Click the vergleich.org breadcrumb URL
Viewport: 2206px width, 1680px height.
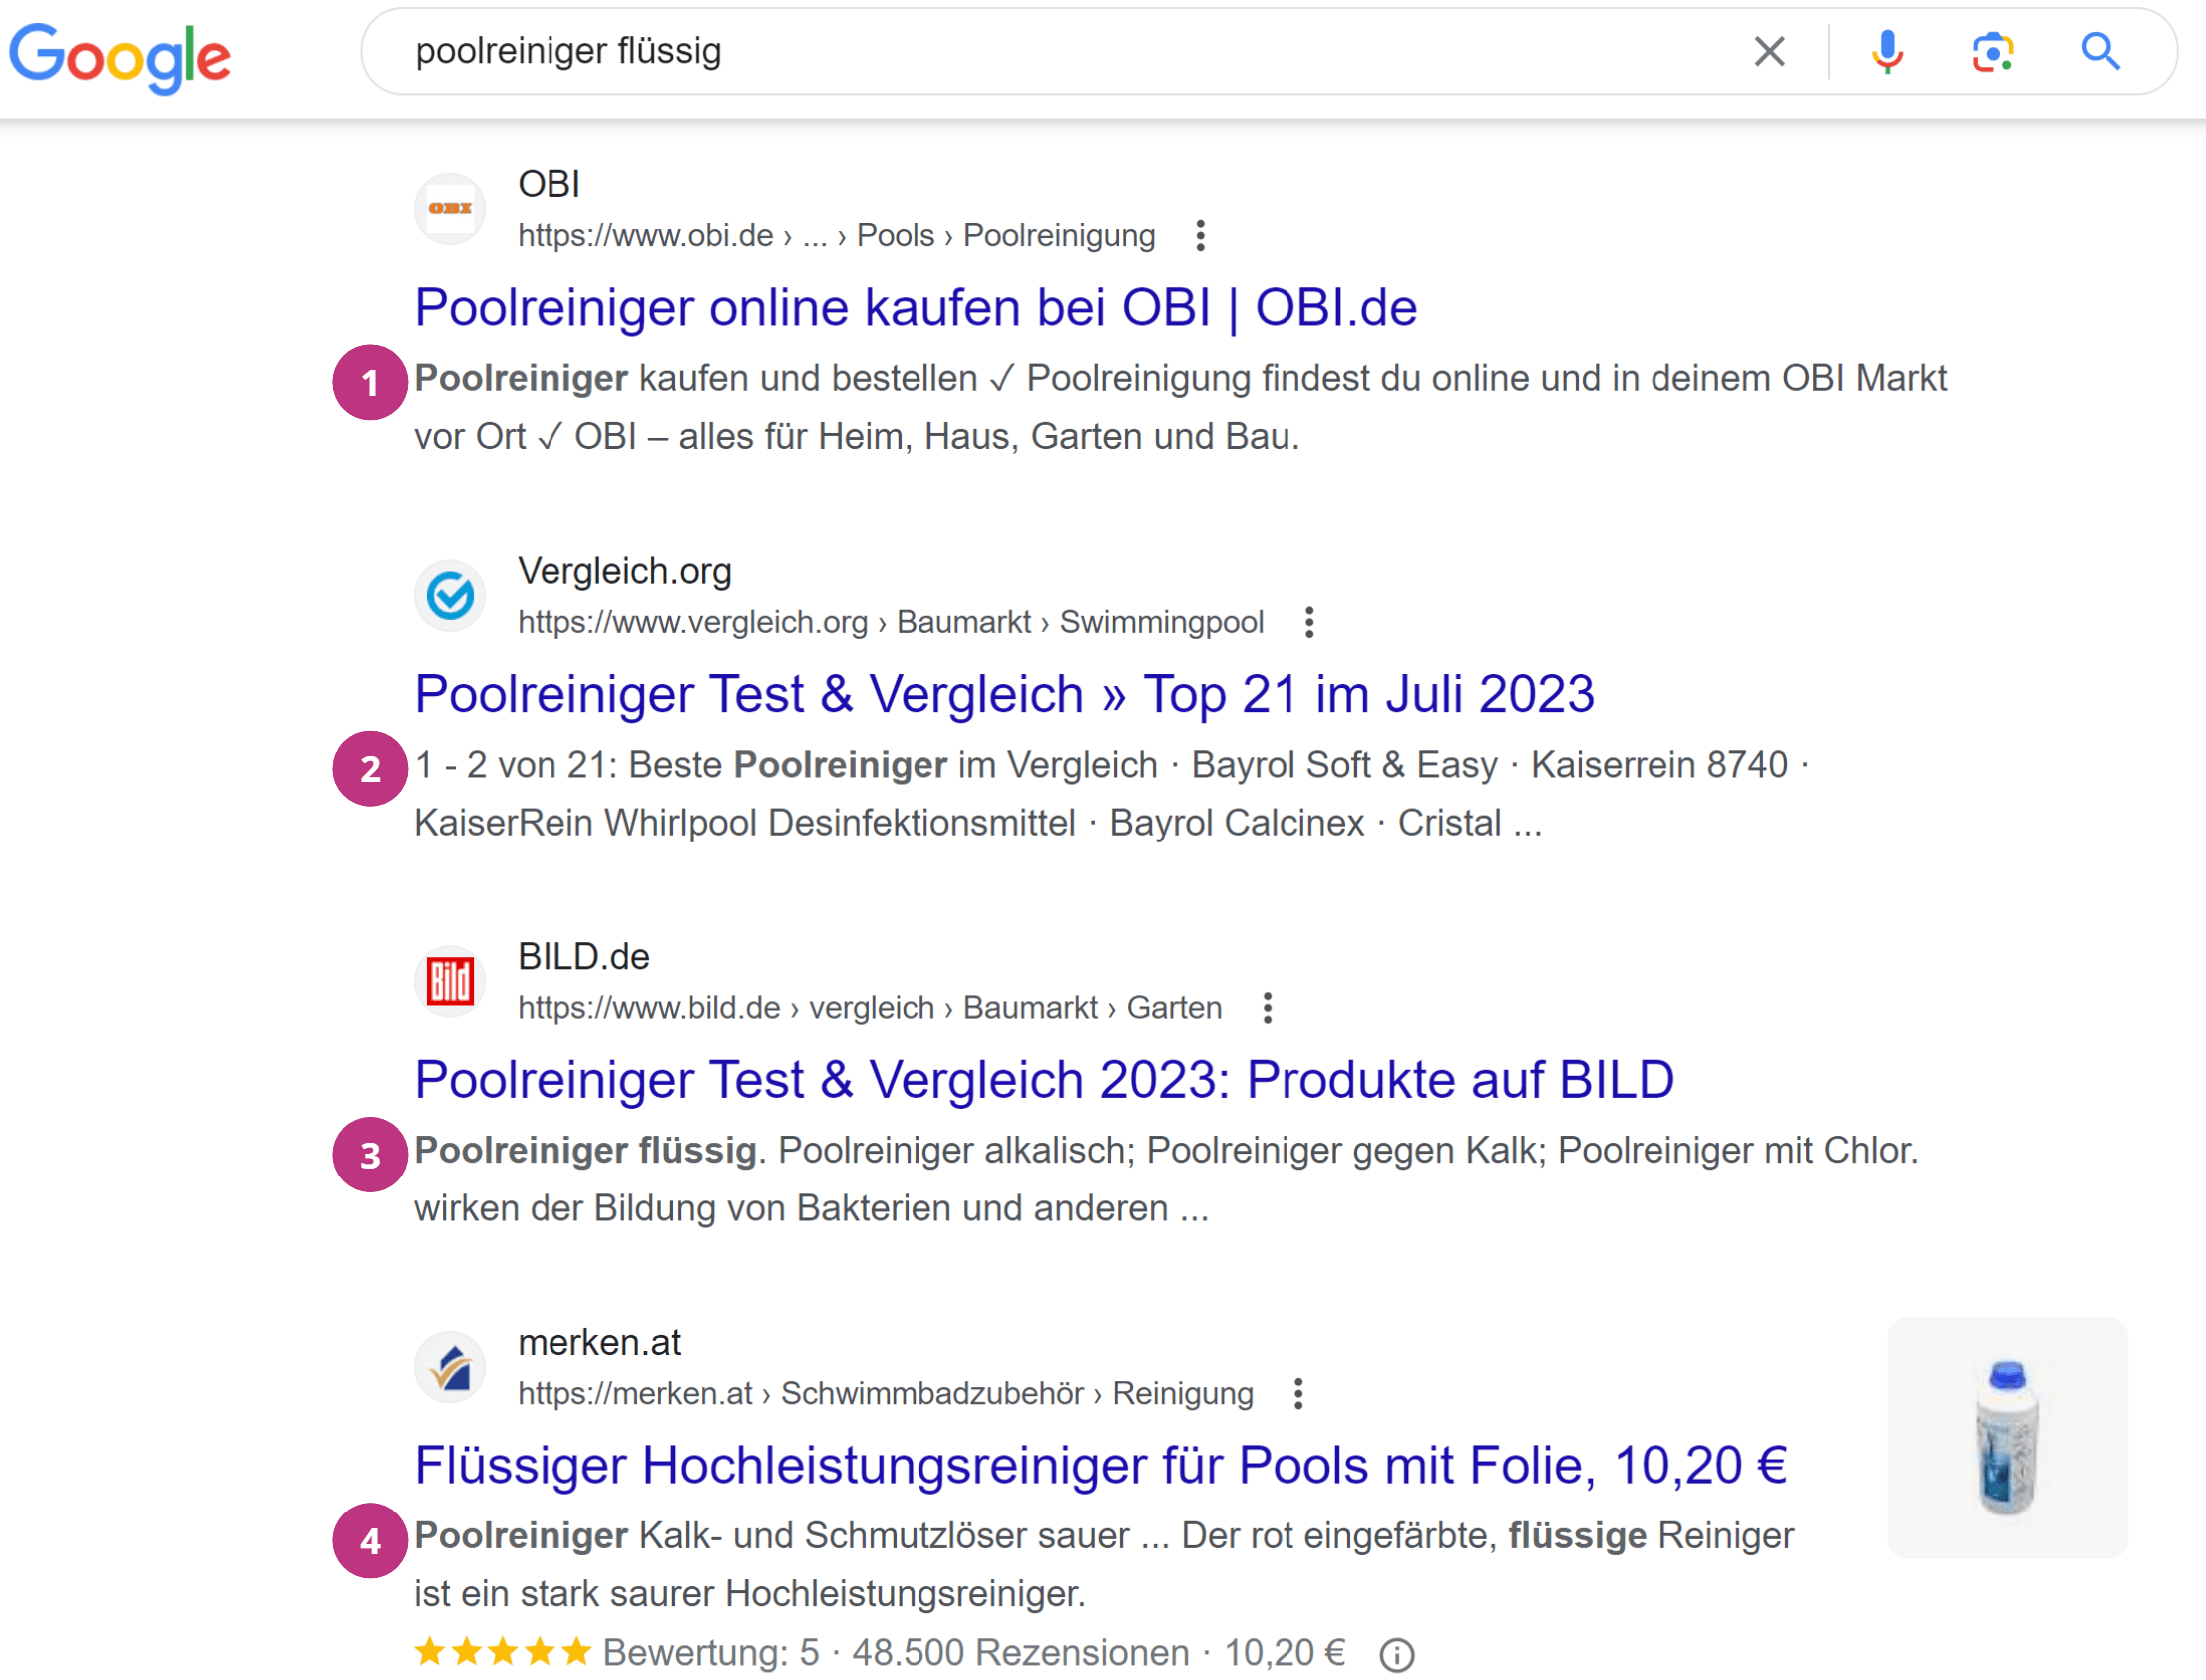[x=890, y=622]
